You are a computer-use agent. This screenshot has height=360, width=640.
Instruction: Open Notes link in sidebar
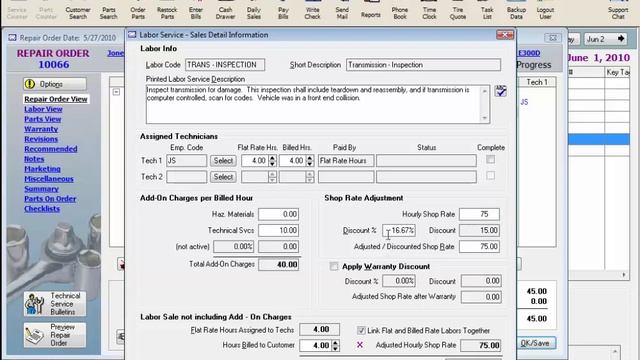(34, 159)
